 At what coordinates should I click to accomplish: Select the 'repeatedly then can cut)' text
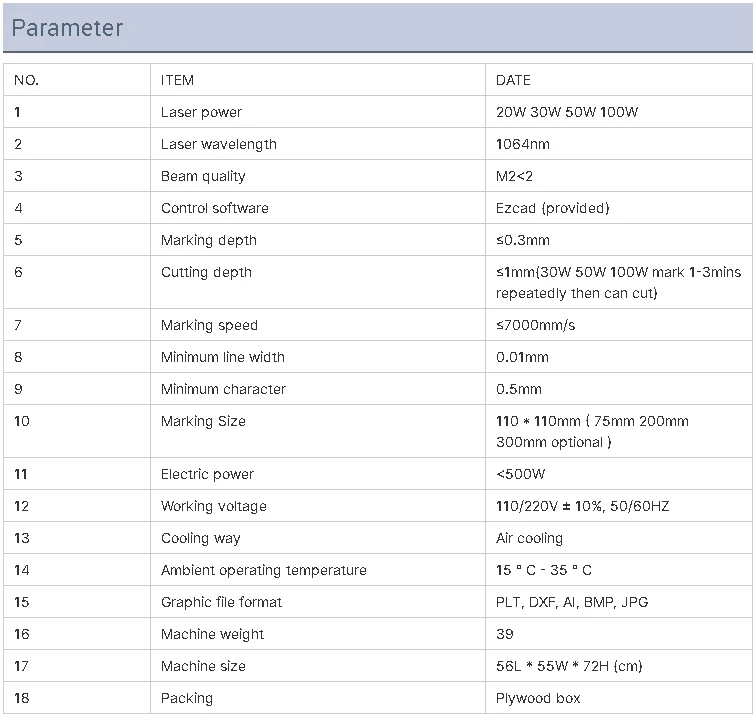tap(576, 294)
